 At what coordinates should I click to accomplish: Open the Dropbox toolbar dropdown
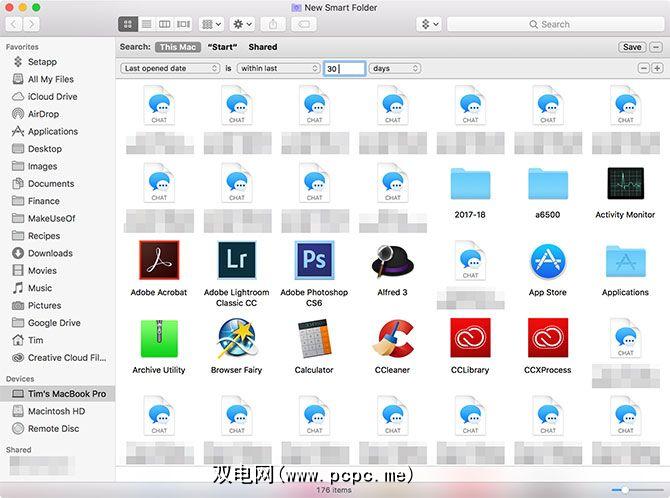pyautogui.click(x=429, y=24)
